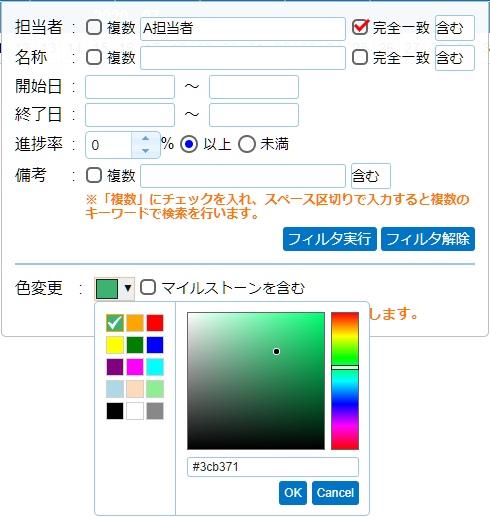Pick the gray palette swatch
The image size is (490, 517).
(x=155, y=411)
